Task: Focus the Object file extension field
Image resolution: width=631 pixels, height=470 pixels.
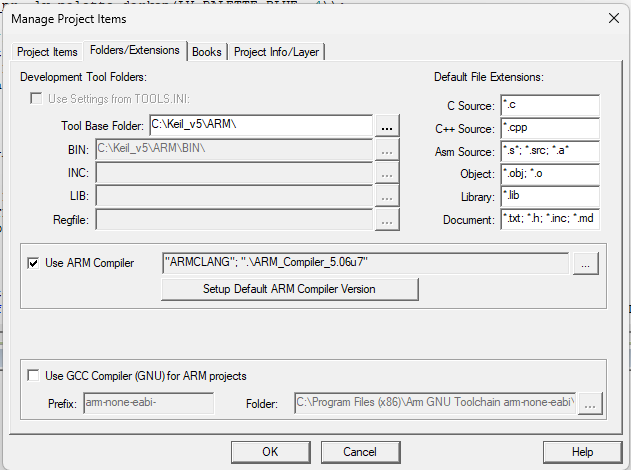Action: [x=549, y=174]
